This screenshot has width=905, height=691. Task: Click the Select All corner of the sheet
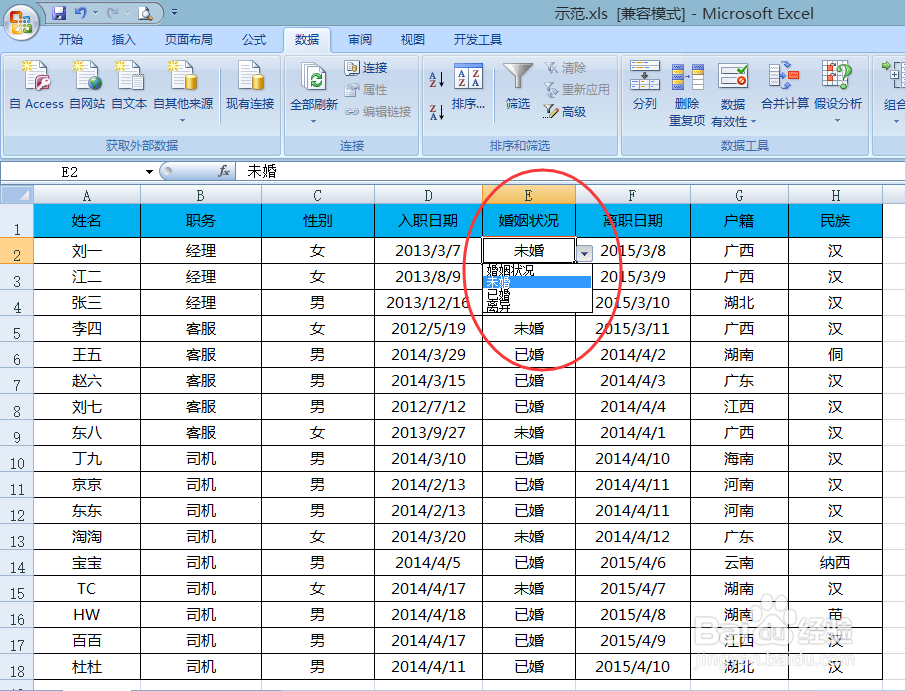[17, 195]
